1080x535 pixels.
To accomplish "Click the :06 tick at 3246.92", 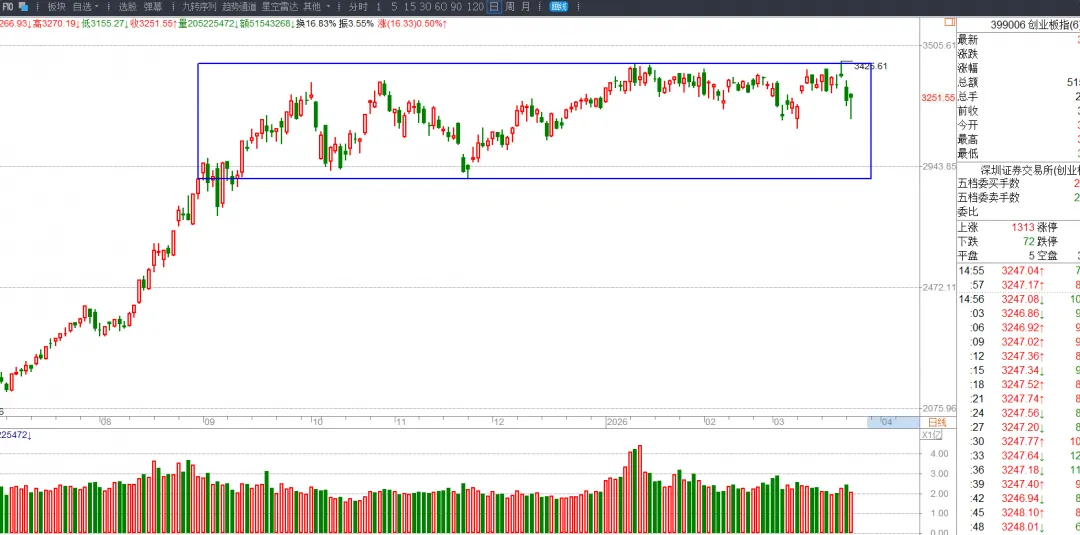I will [x=1019, y=328].
